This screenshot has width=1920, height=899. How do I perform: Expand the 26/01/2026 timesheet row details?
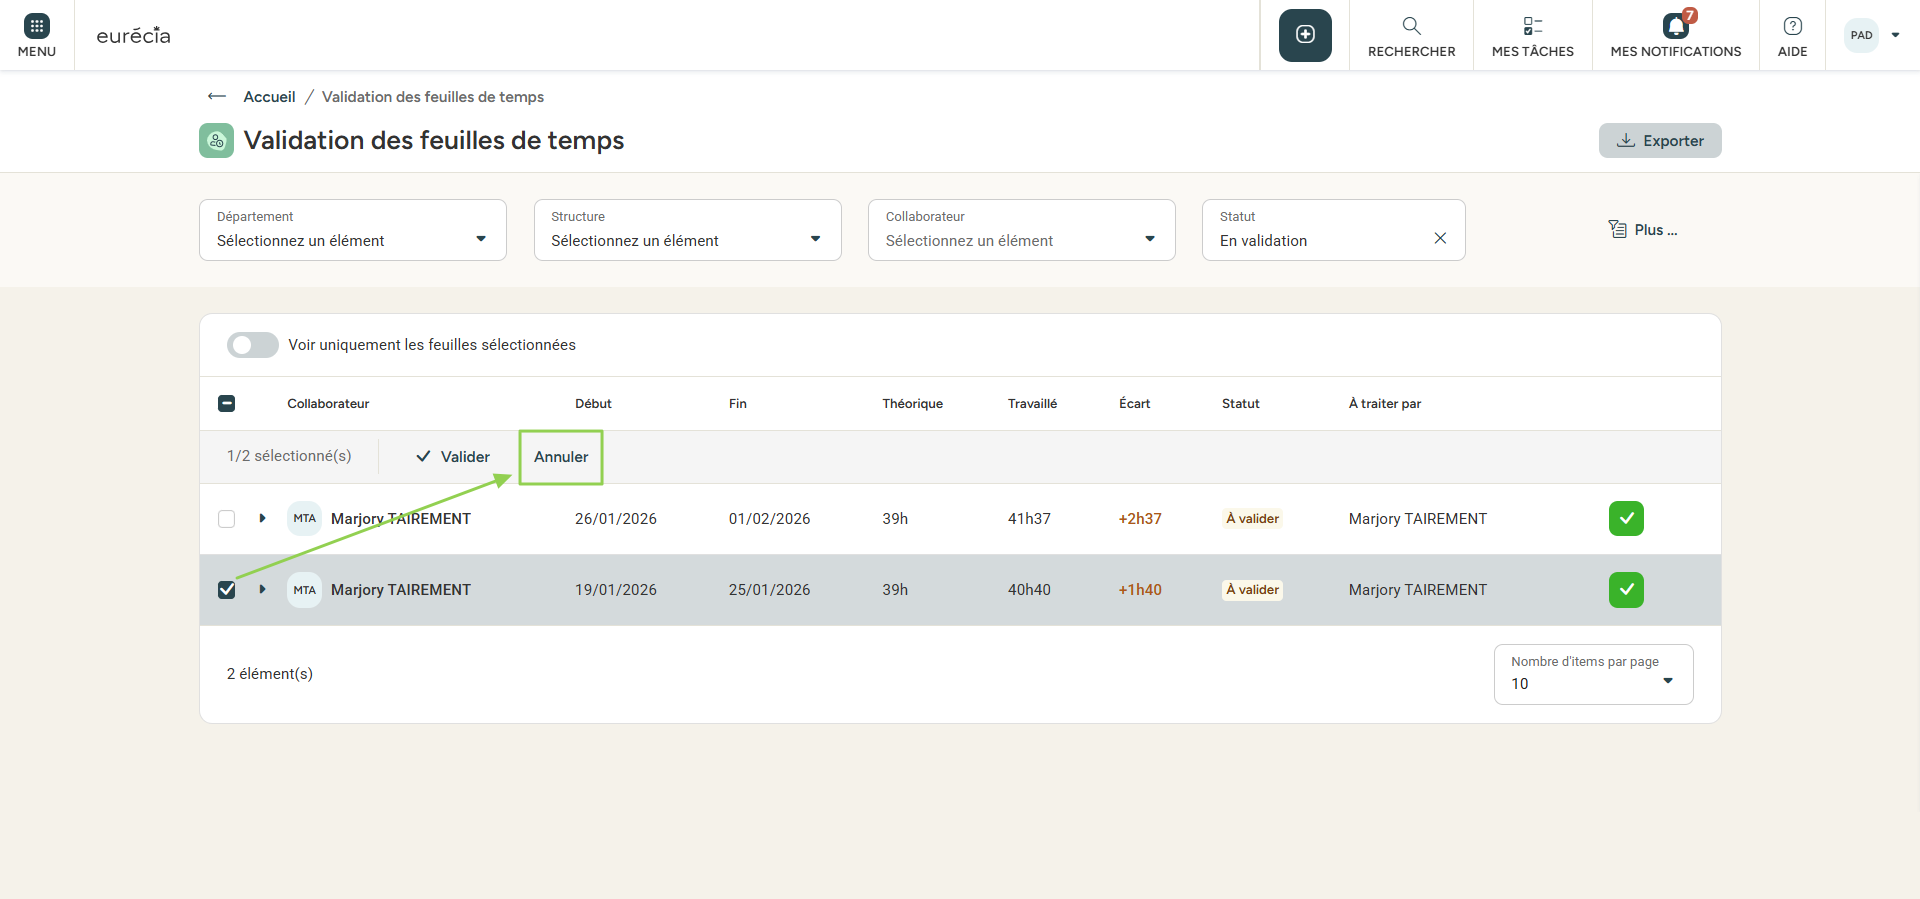coord(262,519)
